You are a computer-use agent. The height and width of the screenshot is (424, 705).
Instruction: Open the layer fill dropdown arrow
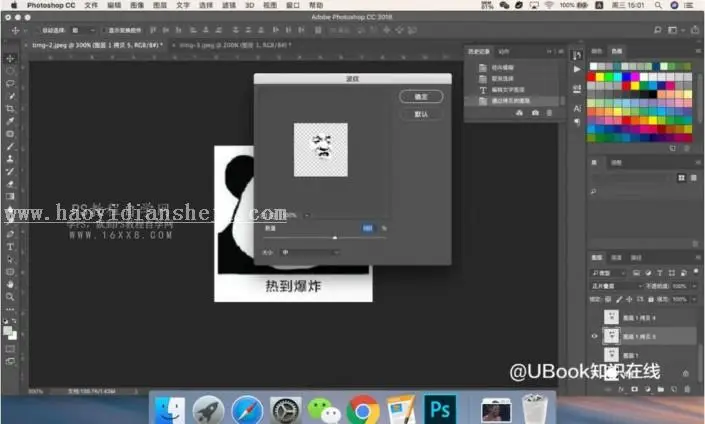pos(695,299)
